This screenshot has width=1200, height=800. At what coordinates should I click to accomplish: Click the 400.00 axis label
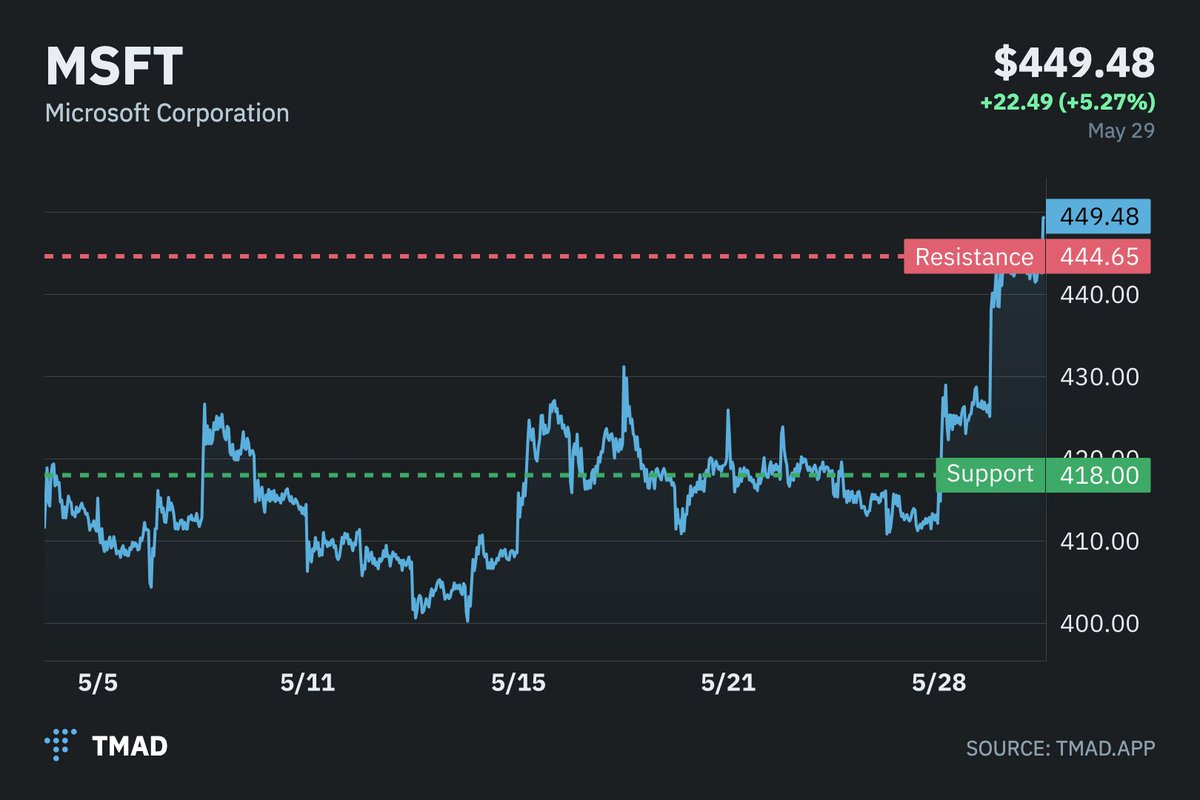coord(1098,623)
